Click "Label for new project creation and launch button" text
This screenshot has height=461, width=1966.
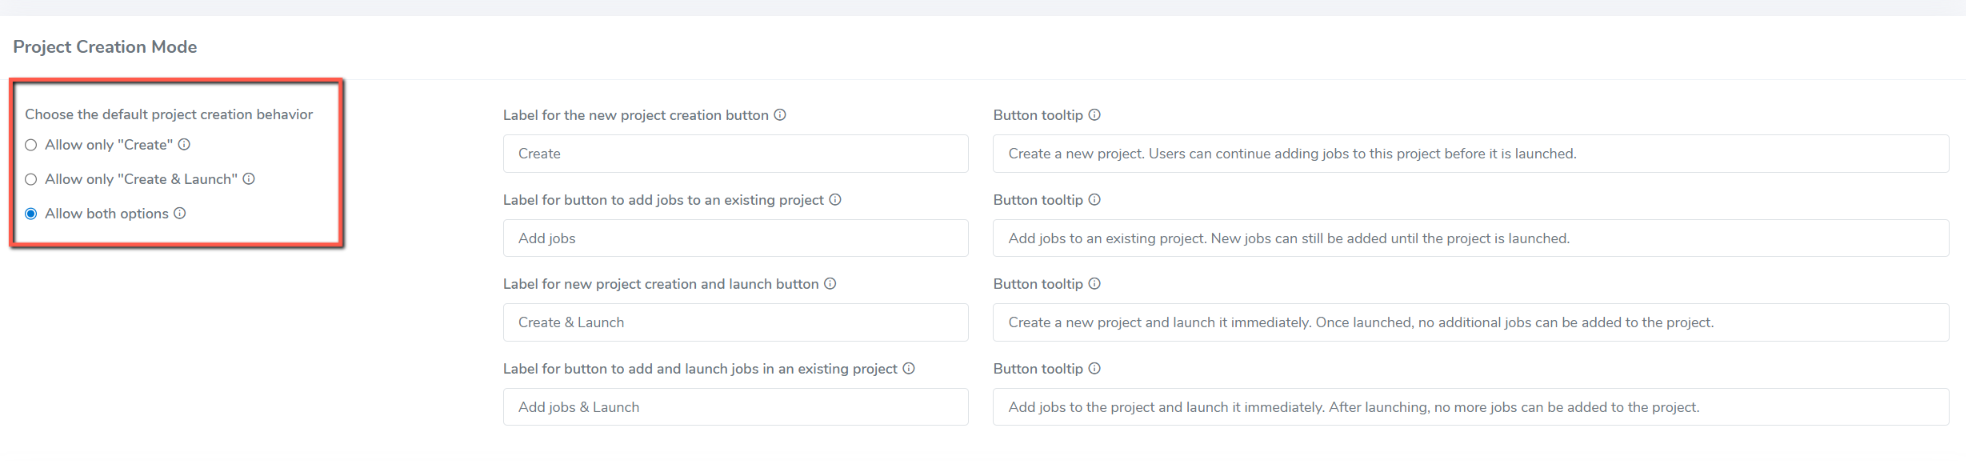click(661, 284)
